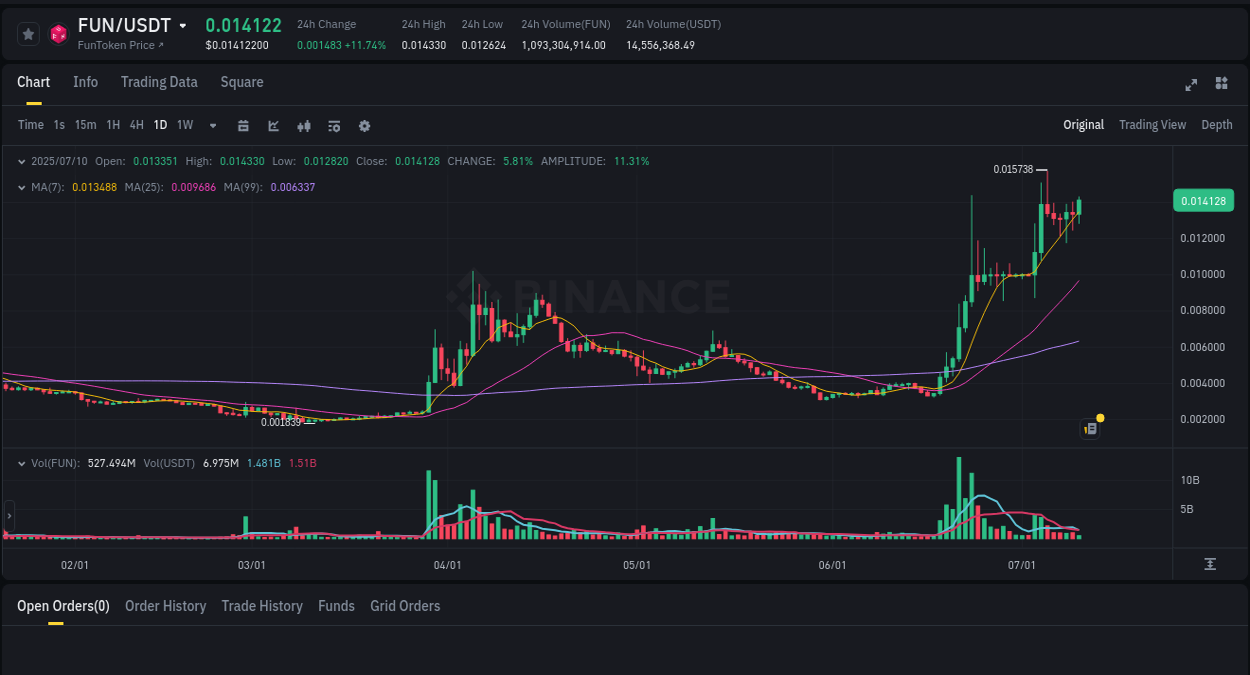Click the yellow dot marker on the chart

tap(1098, 417)
